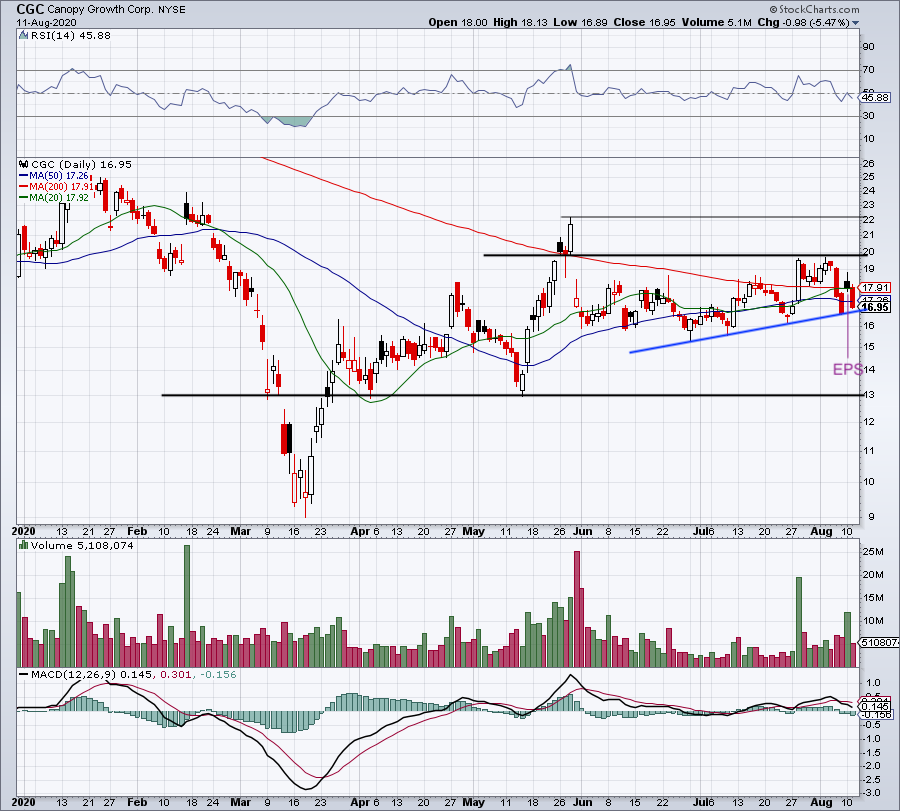Image resolution: width=900 pixels, height=811 pixels.
Task: Click the 16.95 last price tag on right axis
Action: pyautogui.click(x=875, y=308)
